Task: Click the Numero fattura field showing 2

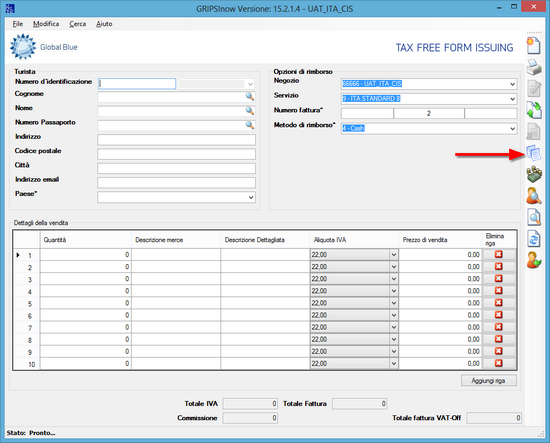Action: pyautogui.click(x=429, y=113)
